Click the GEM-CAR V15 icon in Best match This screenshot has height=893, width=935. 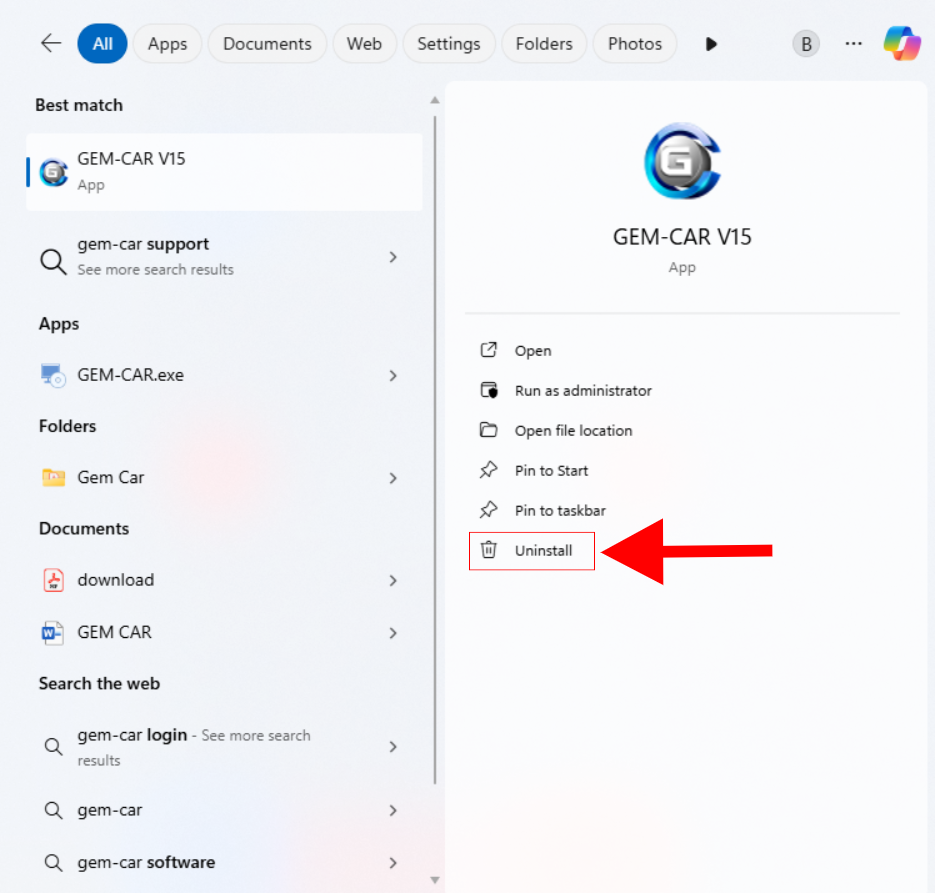pyautogui.click(x=54, y=172)
